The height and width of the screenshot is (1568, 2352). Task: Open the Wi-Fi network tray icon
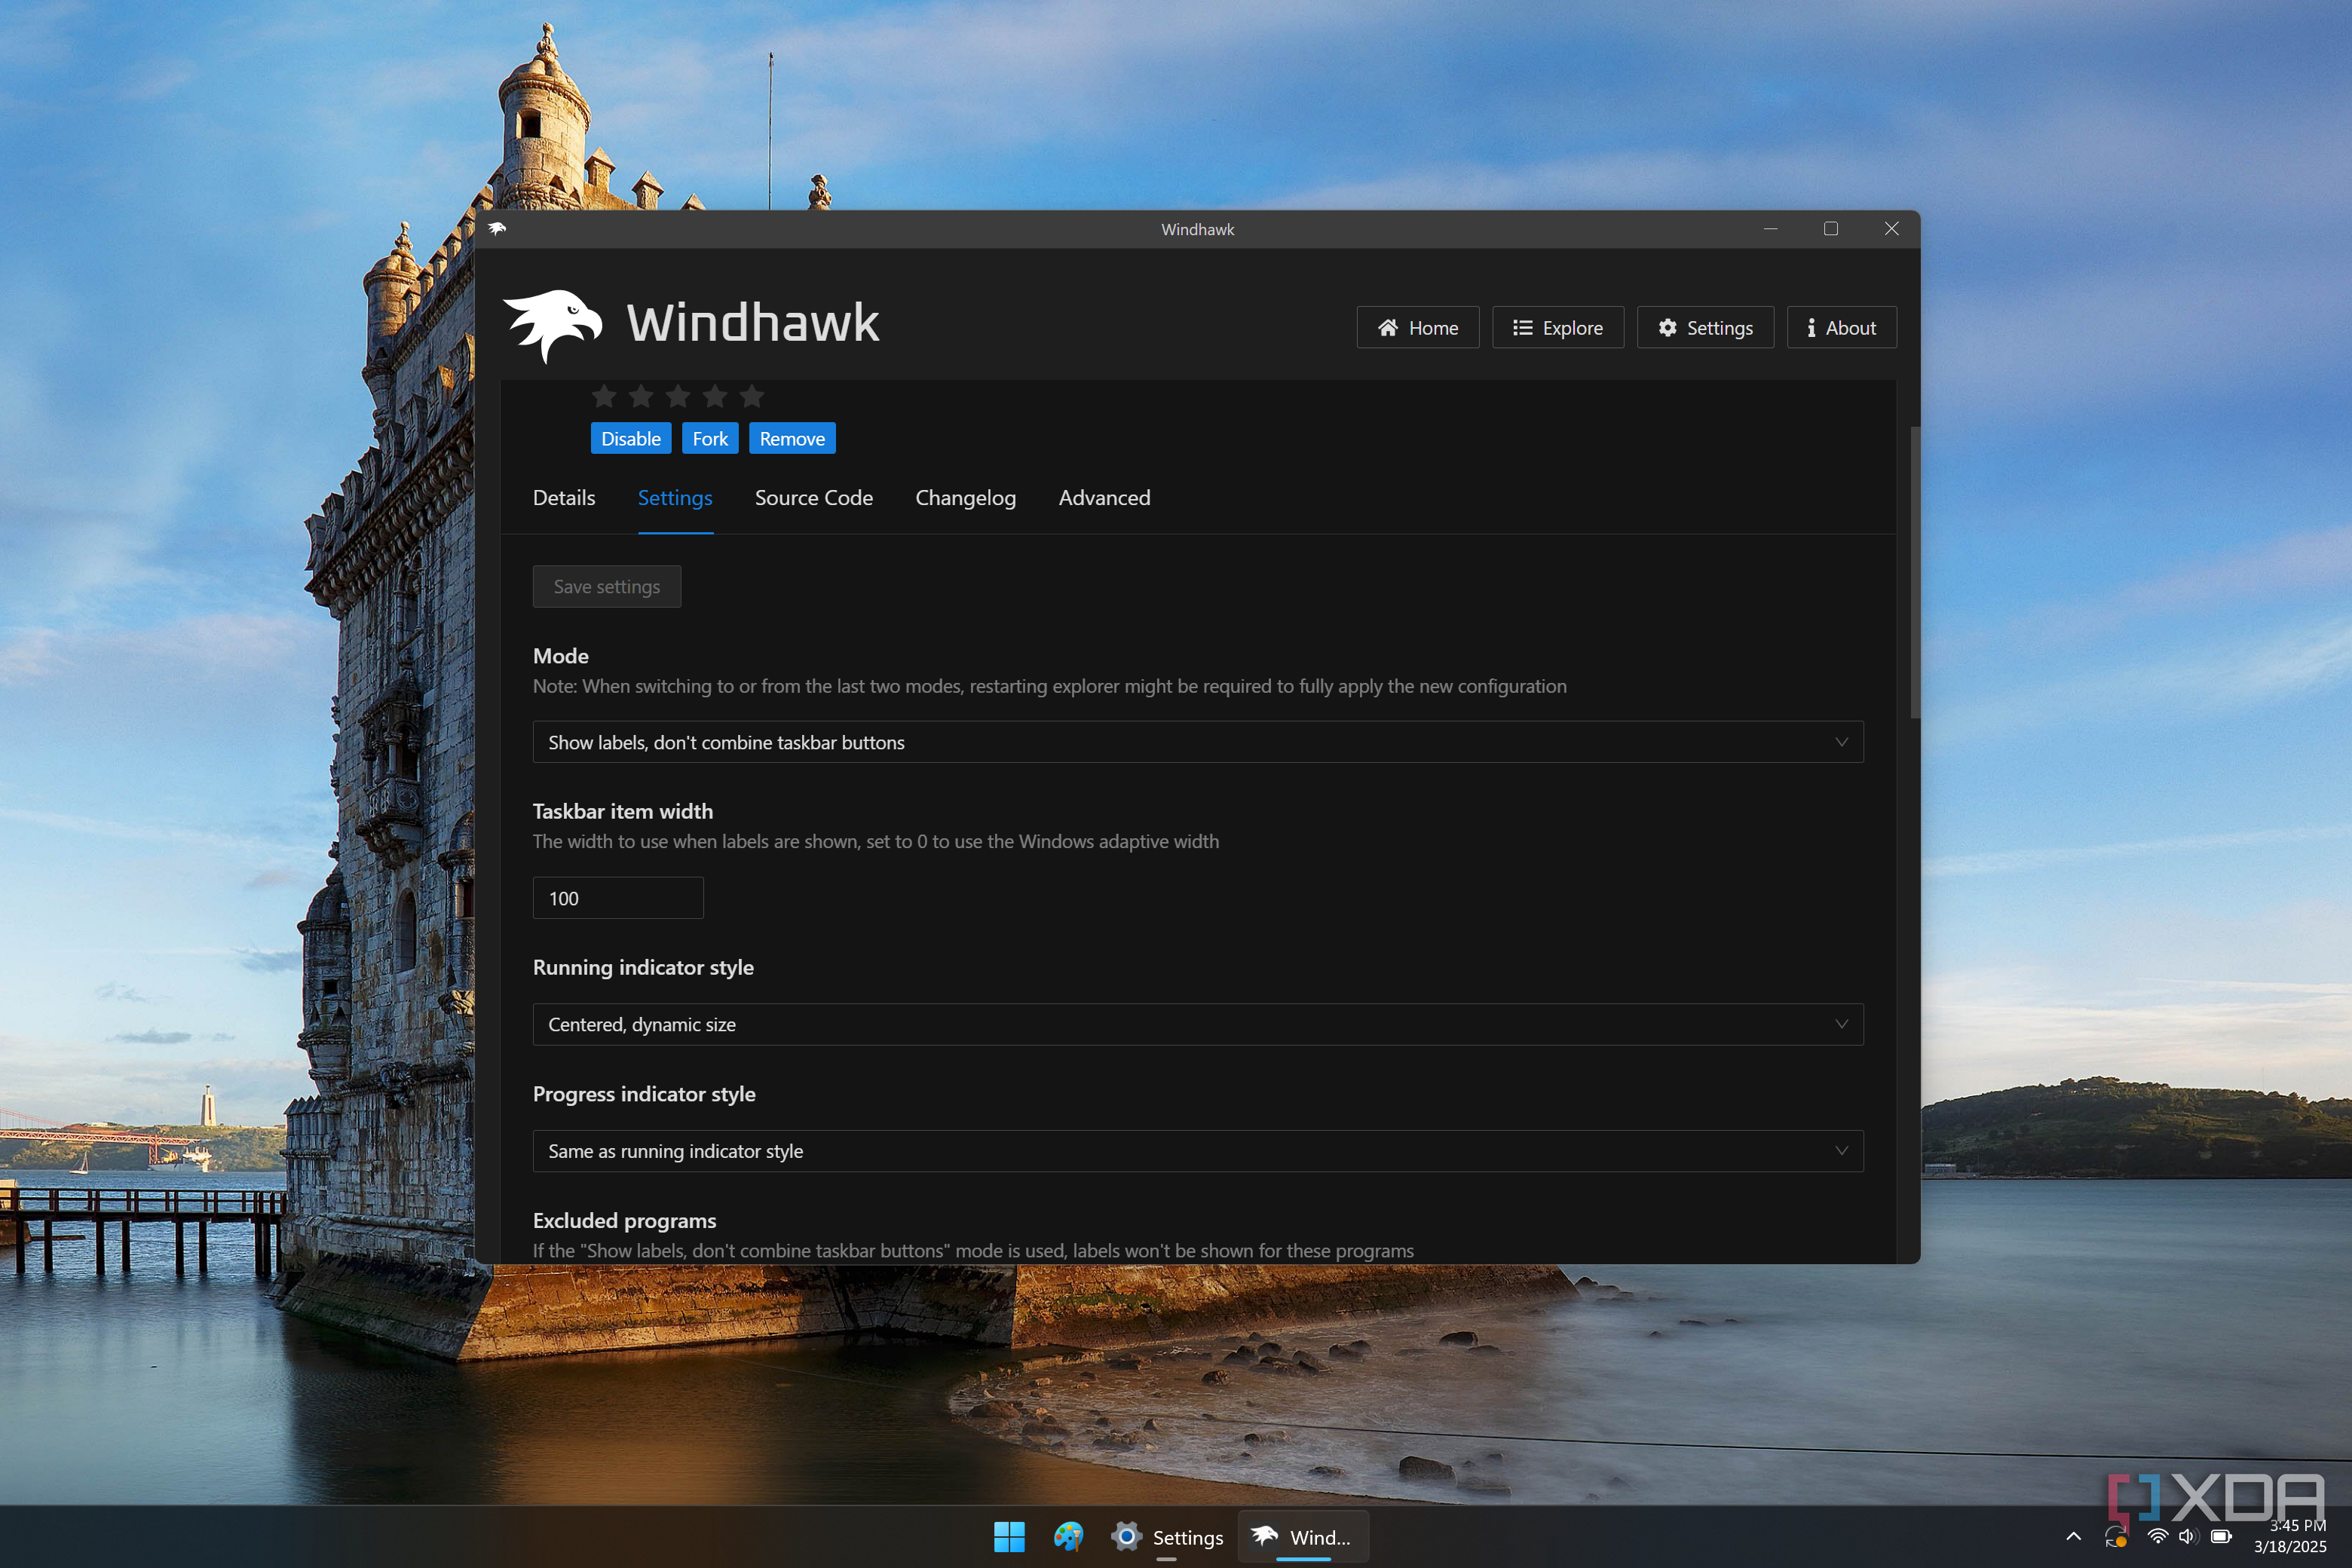[2158, 1537]
